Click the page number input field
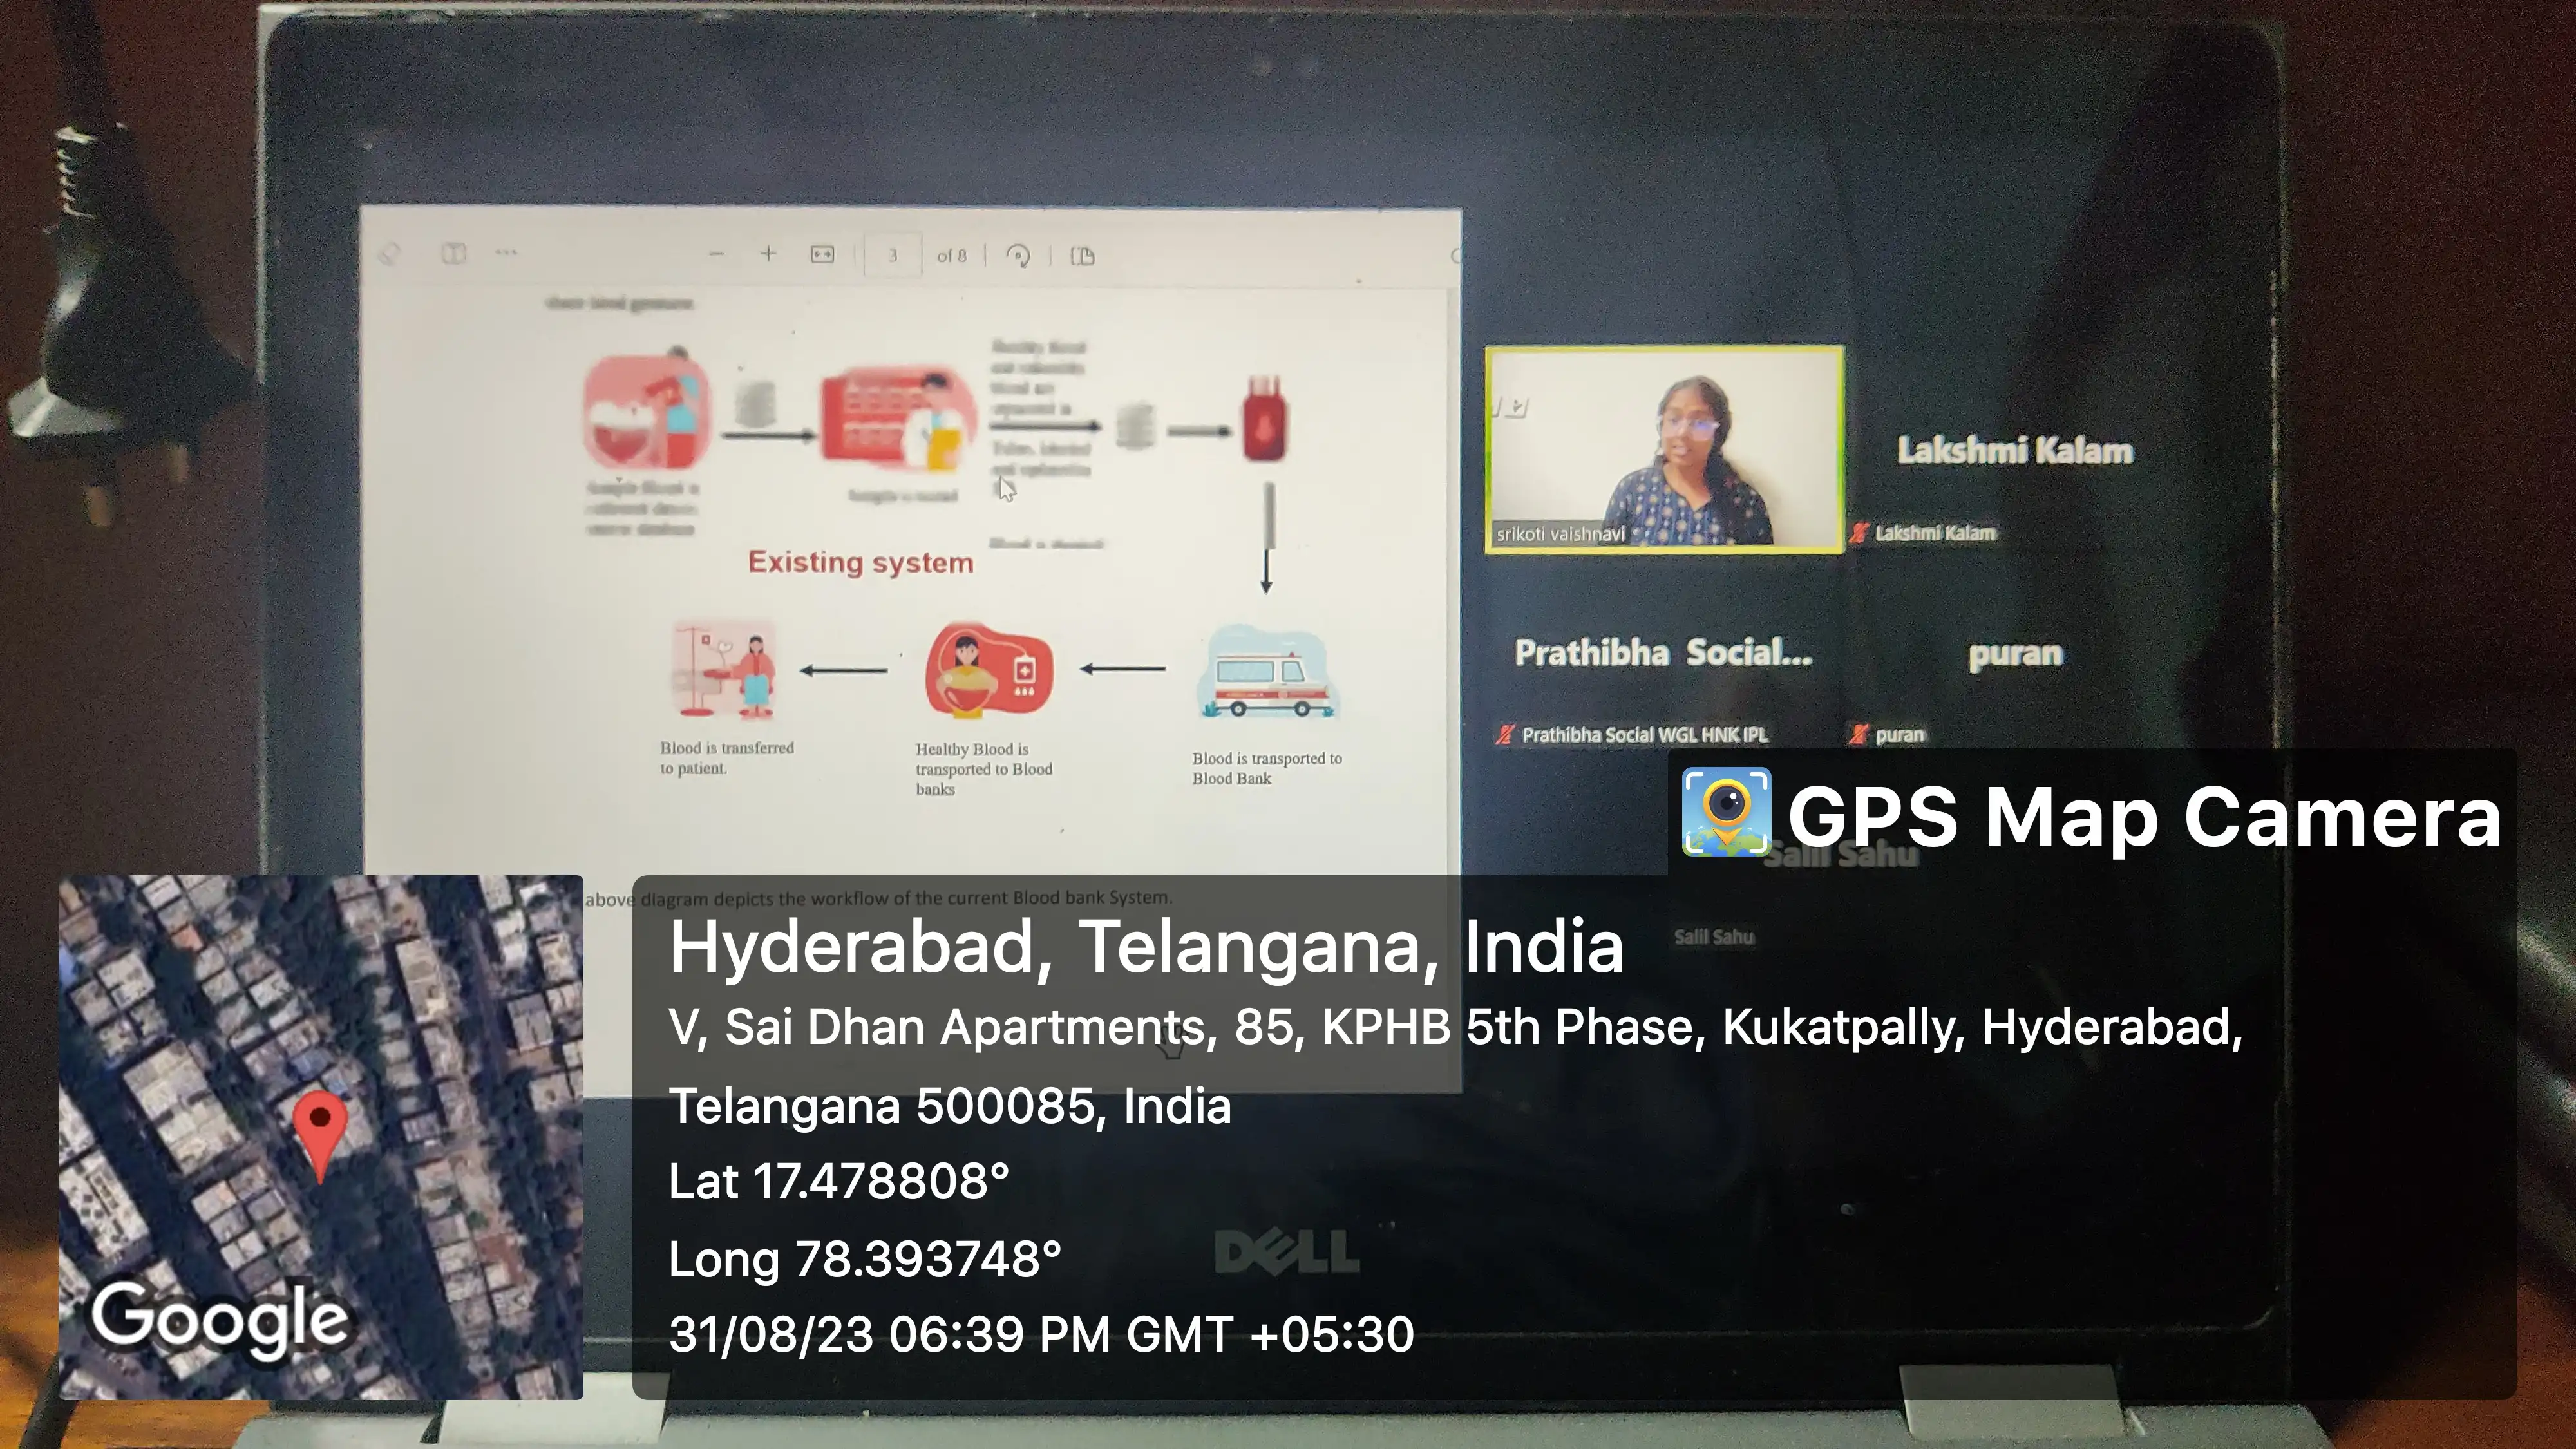Screen dimensions: 2576x1449 [892, 256]
